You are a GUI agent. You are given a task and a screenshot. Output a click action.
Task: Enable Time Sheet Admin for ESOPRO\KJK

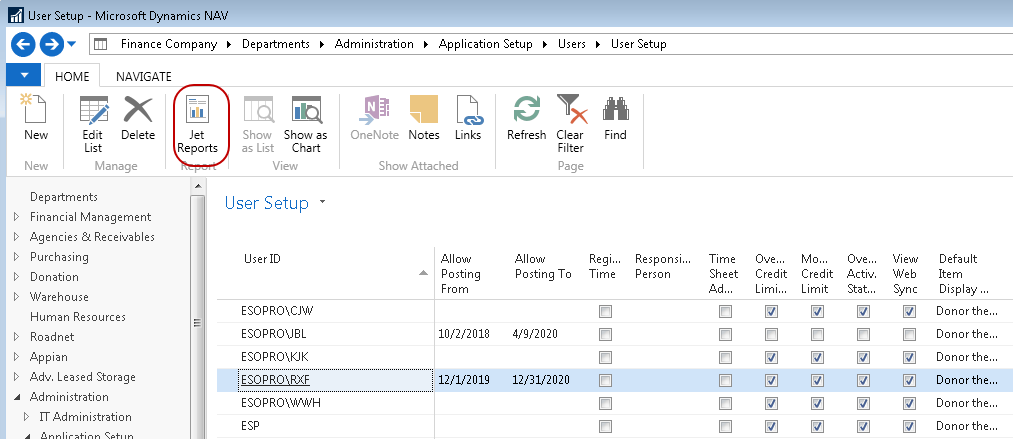click(725, 357)
